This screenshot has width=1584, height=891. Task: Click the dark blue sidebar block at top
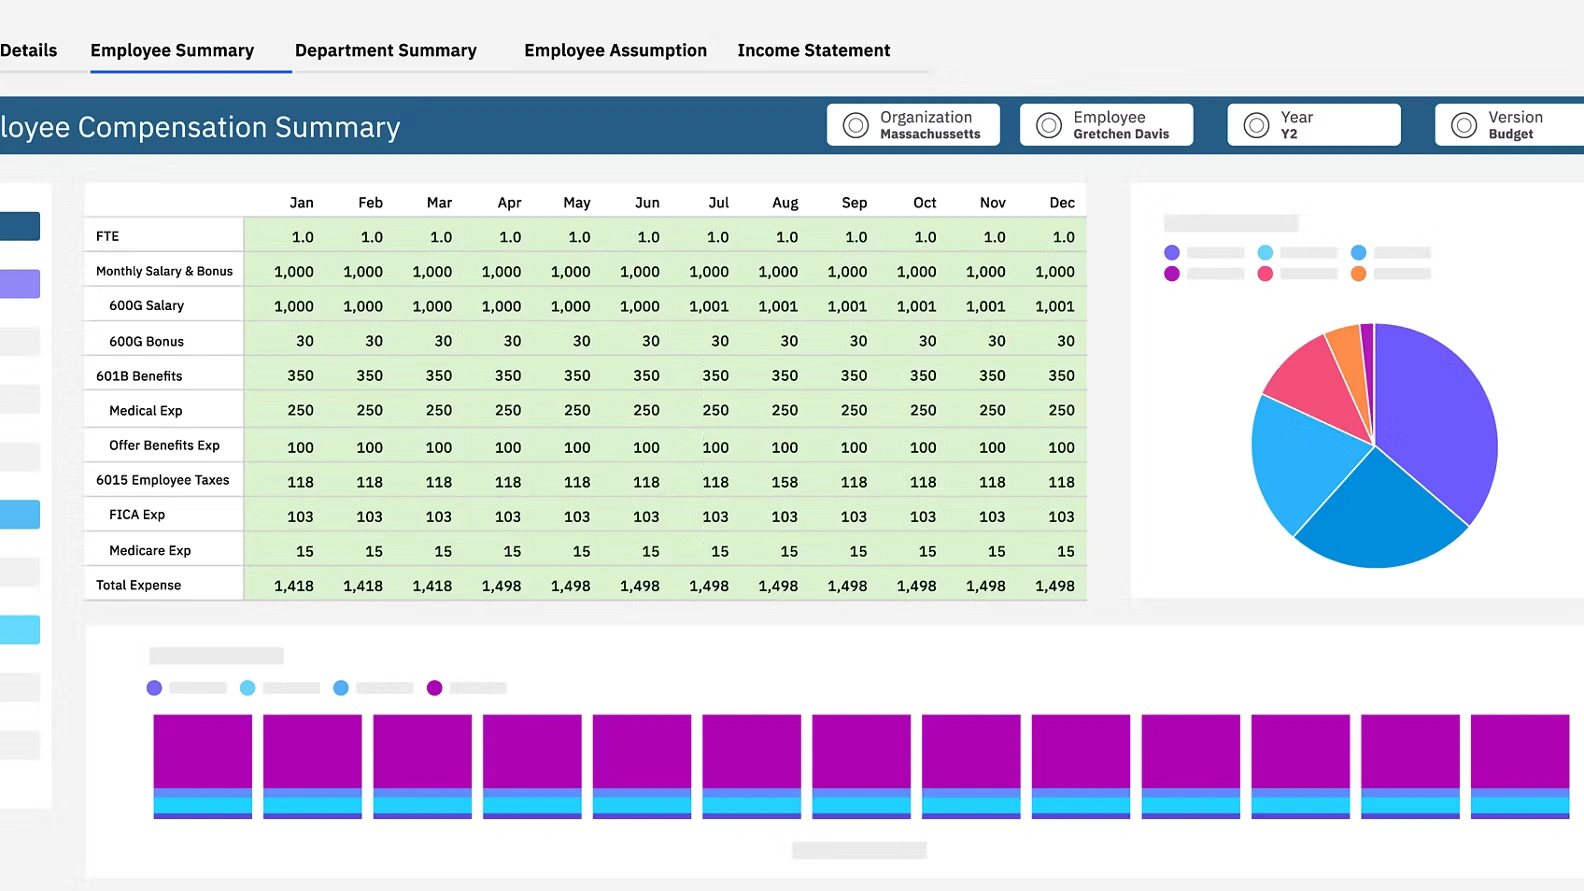[x=20, y=226]
